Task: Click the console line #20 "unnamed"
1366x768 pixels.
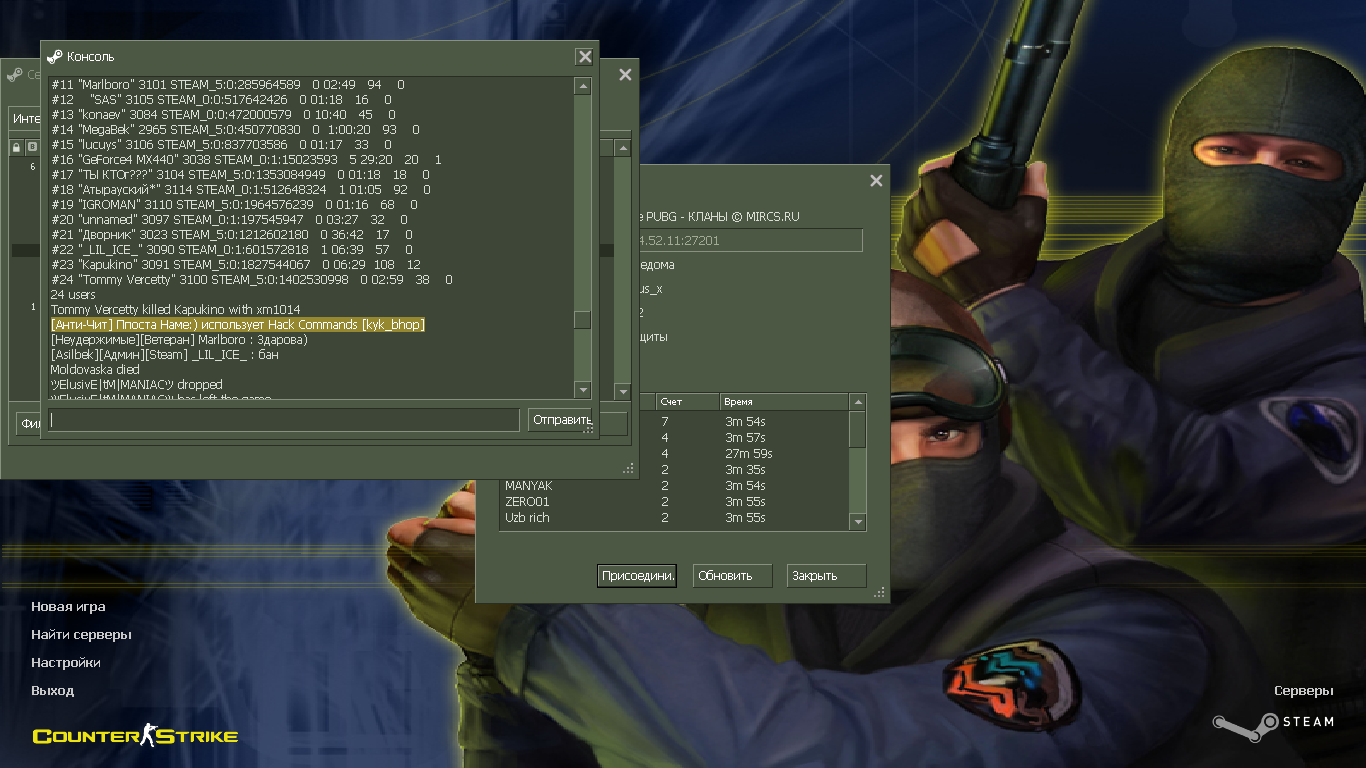Action: (230, 220)
